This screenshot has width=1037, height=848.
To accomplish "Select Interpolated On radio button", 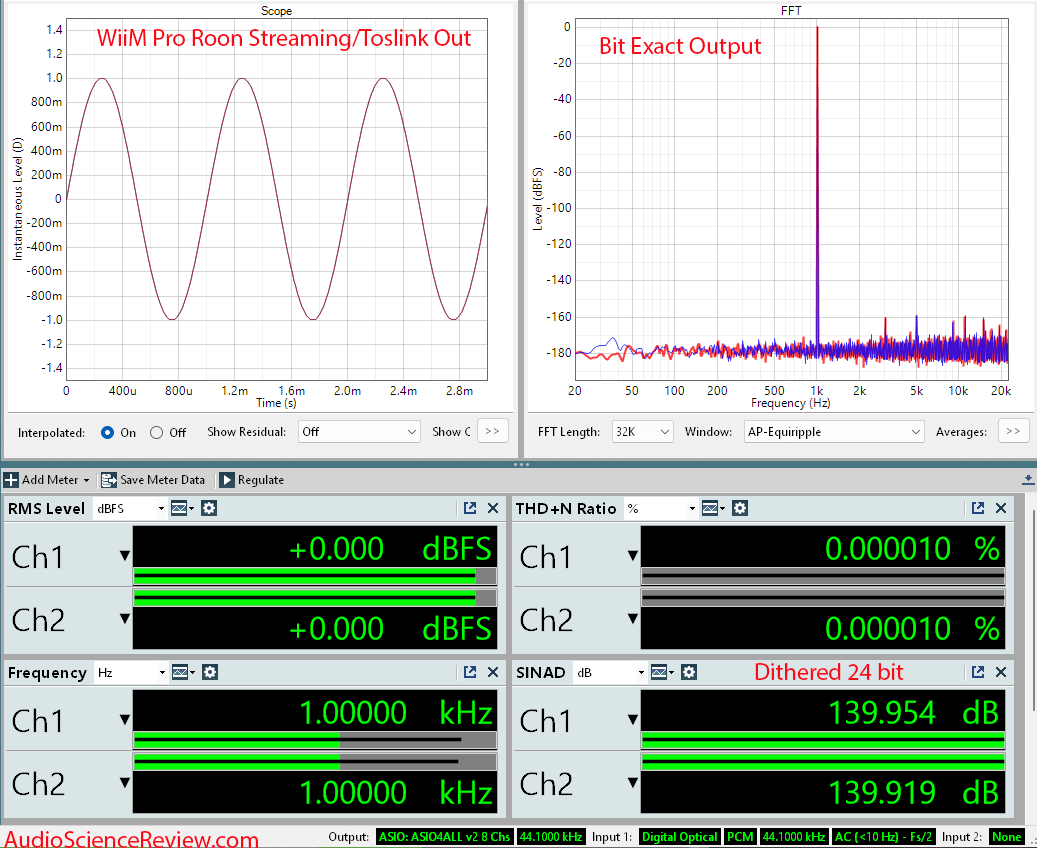I will (107, 433).
